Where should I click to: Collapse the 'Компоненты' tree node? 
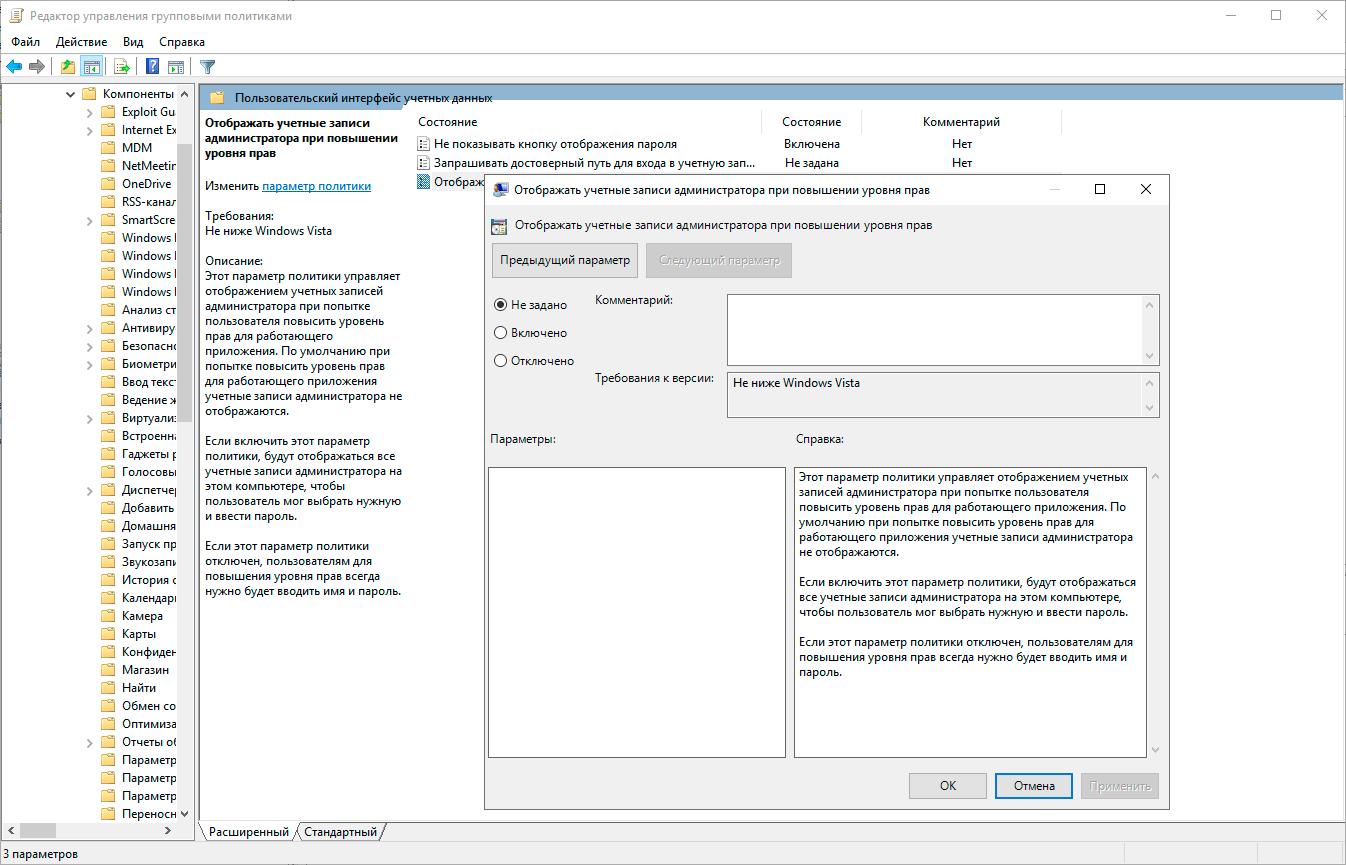tap(71, 94)
